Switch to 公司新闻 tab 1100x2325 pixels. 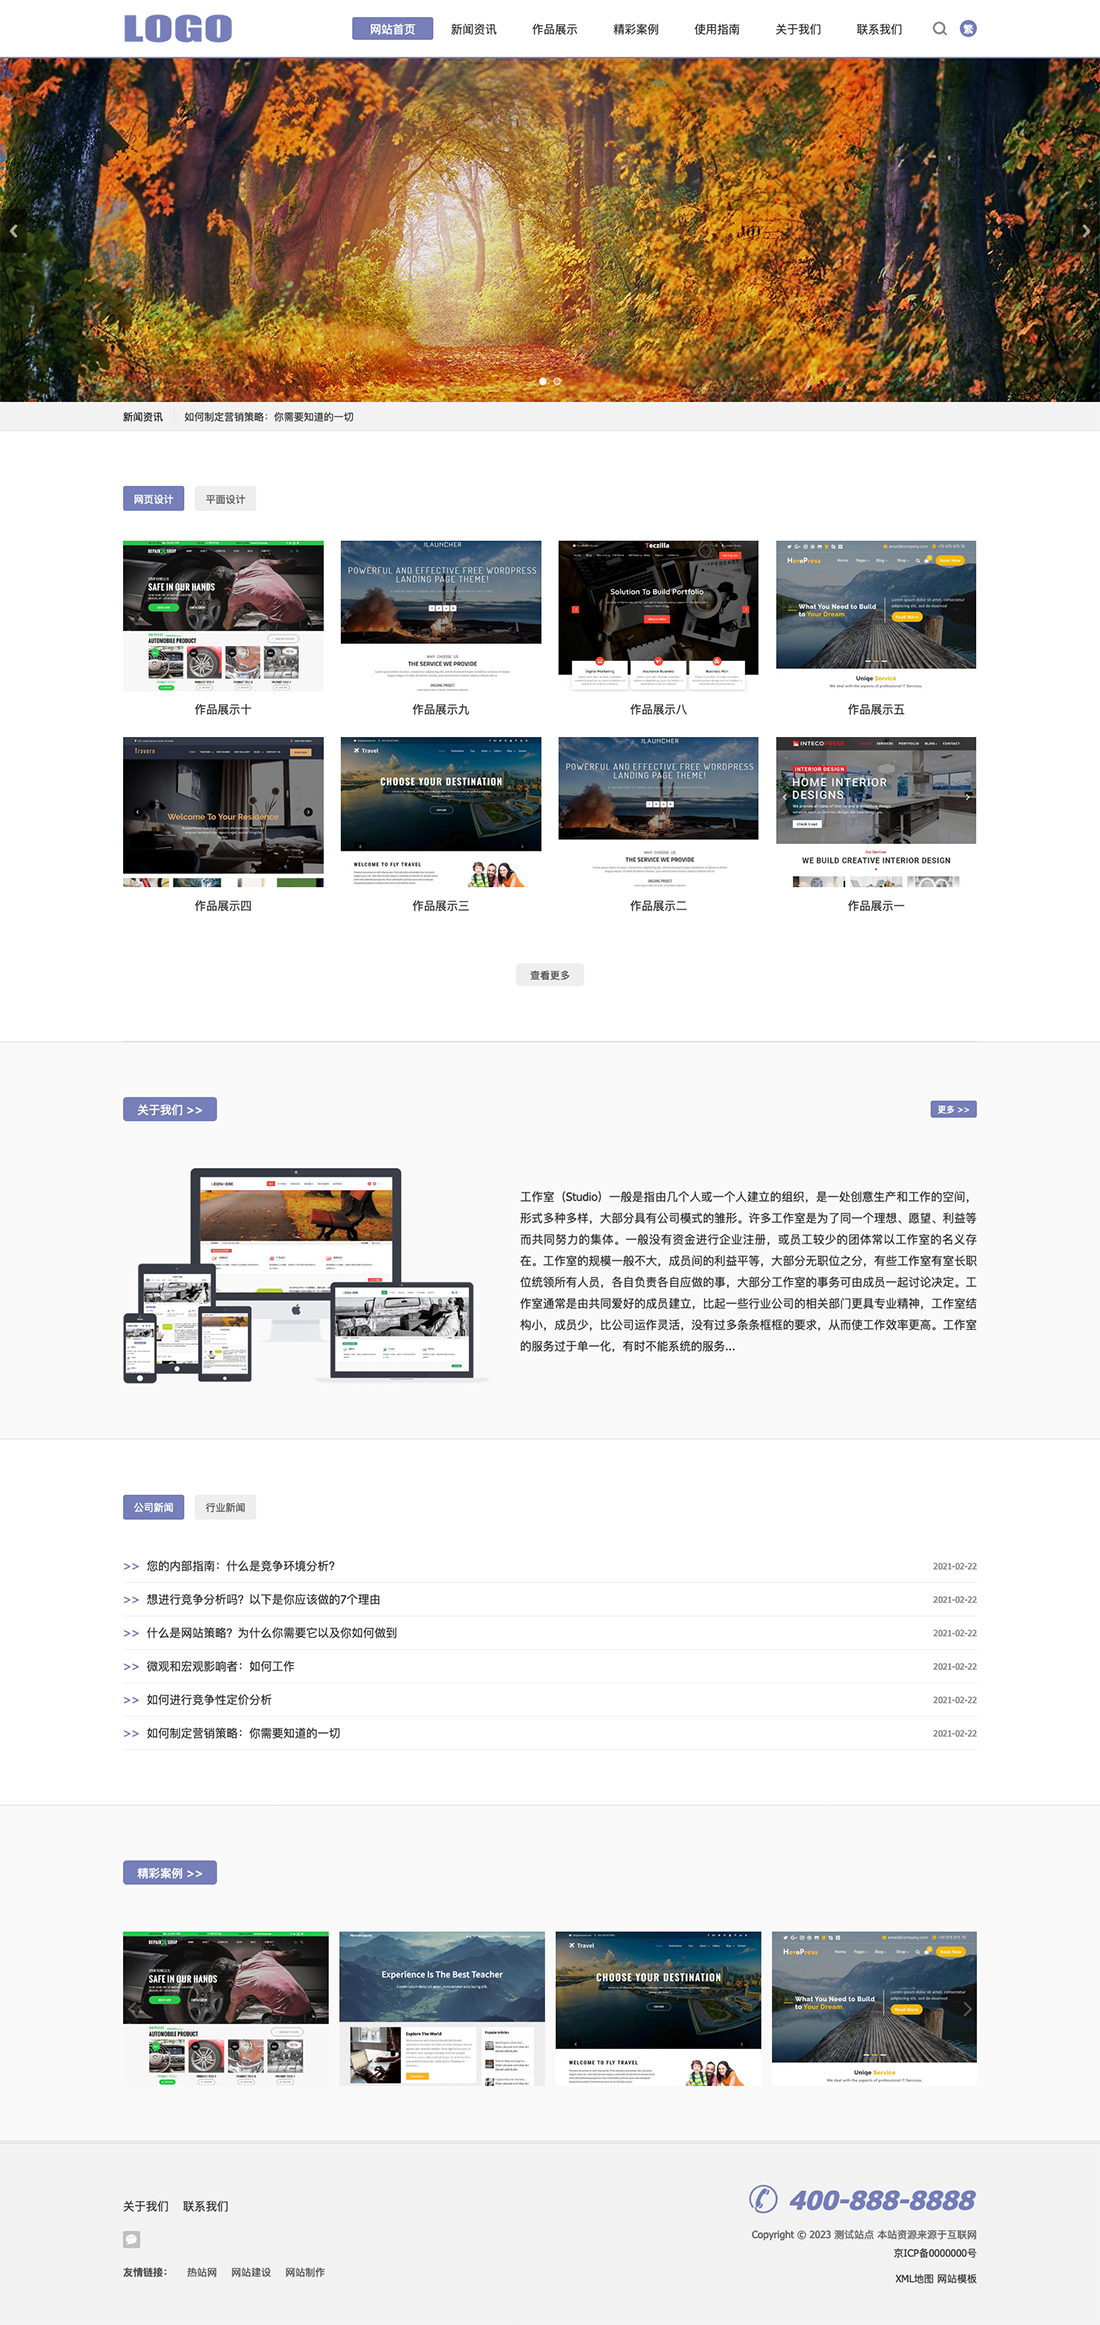tap(153, 1507)
